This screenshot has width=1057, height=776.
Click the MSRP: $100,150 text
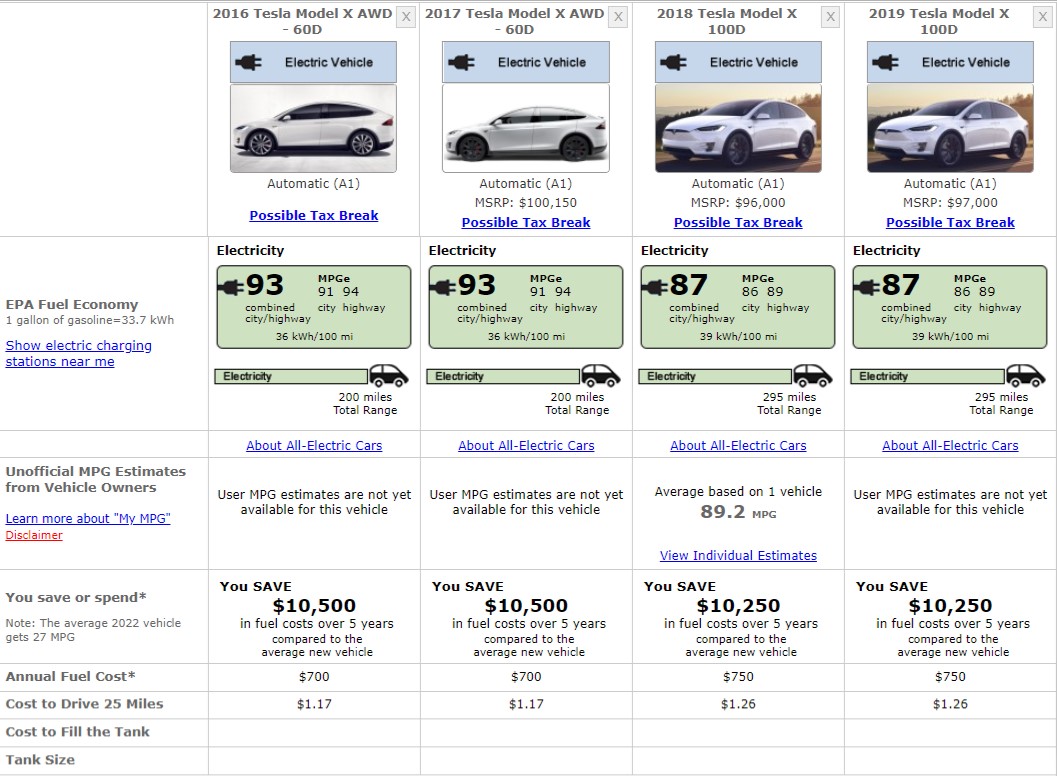(526, 203)
